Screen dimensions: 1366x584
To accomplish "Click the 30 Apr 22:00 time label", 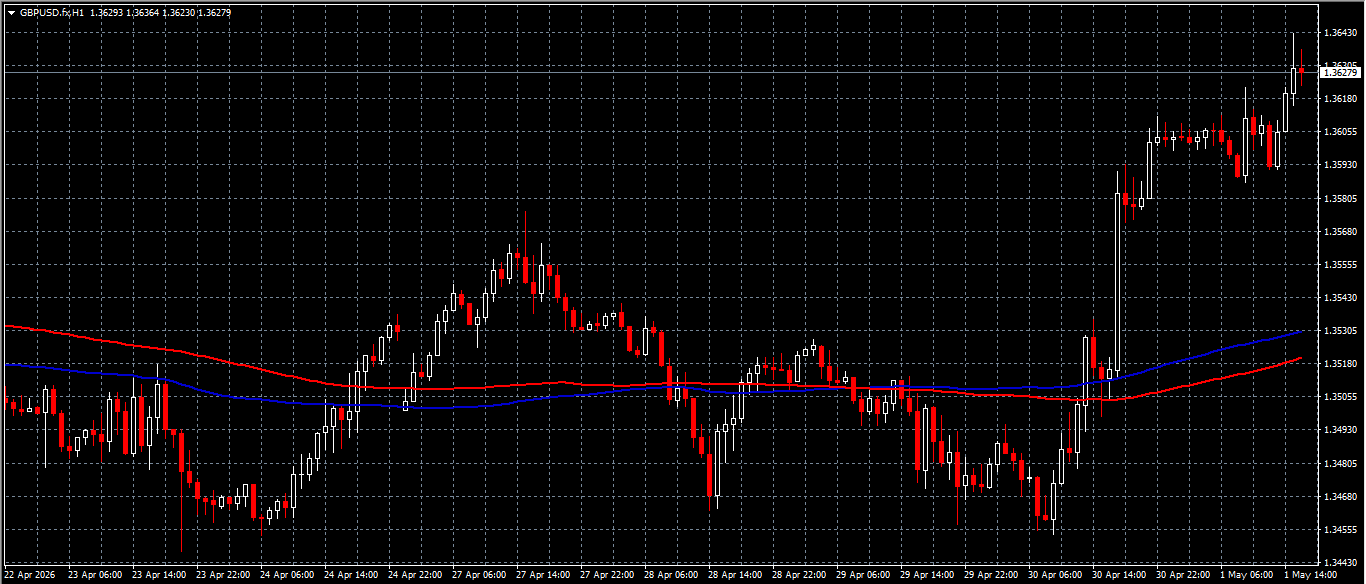I will [1184, 576].
